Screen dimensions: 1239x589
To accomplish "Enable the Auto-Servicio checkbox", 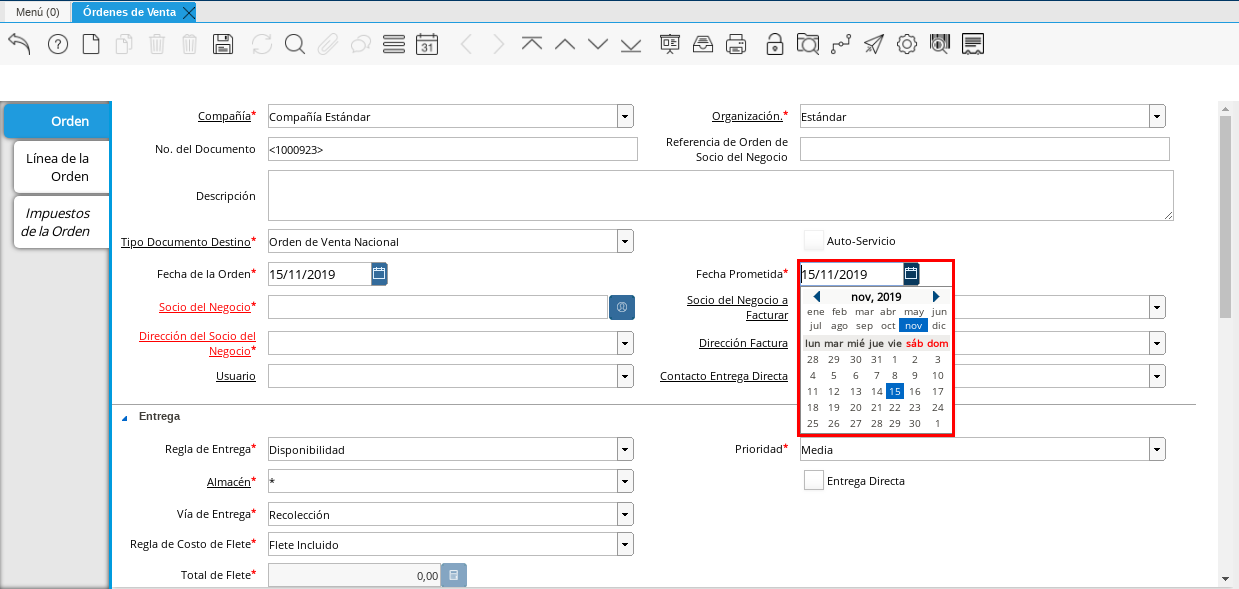I will 814,241.
